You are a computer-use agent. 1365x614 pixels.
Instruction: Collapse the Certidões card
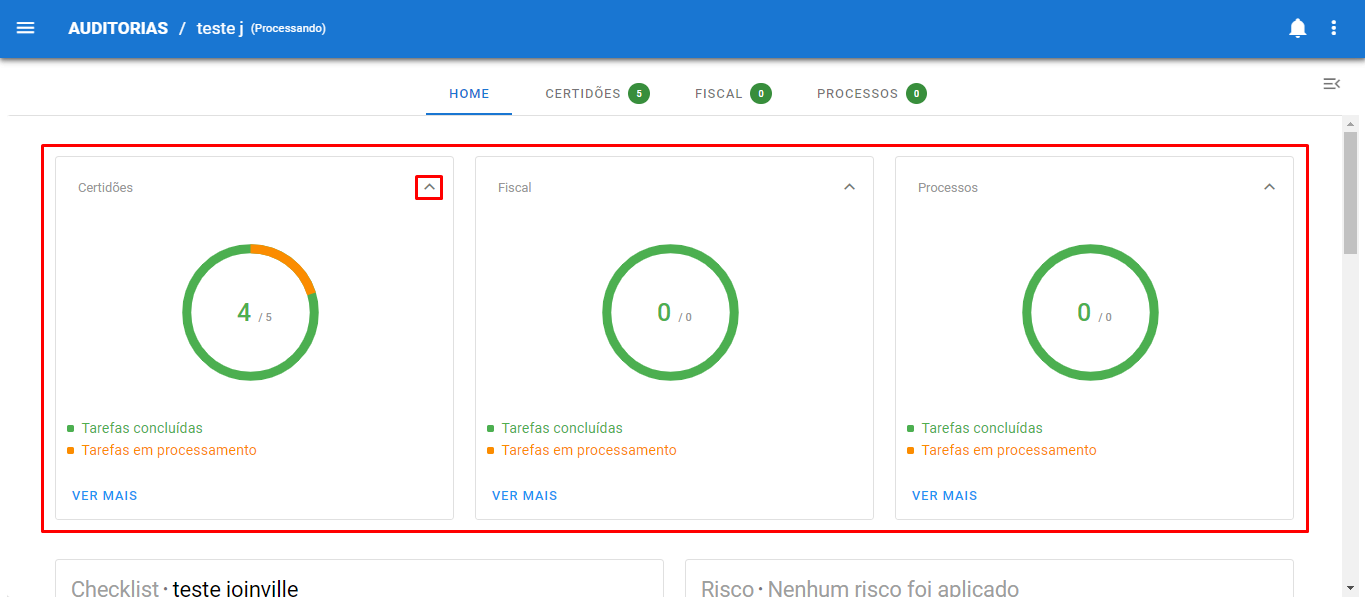[x=429, y=187]
